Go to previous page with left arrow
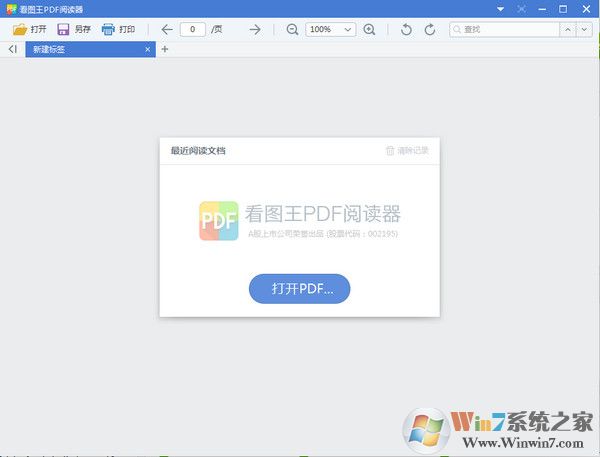Viewport: 600px width, 457px height. (167, 30)
